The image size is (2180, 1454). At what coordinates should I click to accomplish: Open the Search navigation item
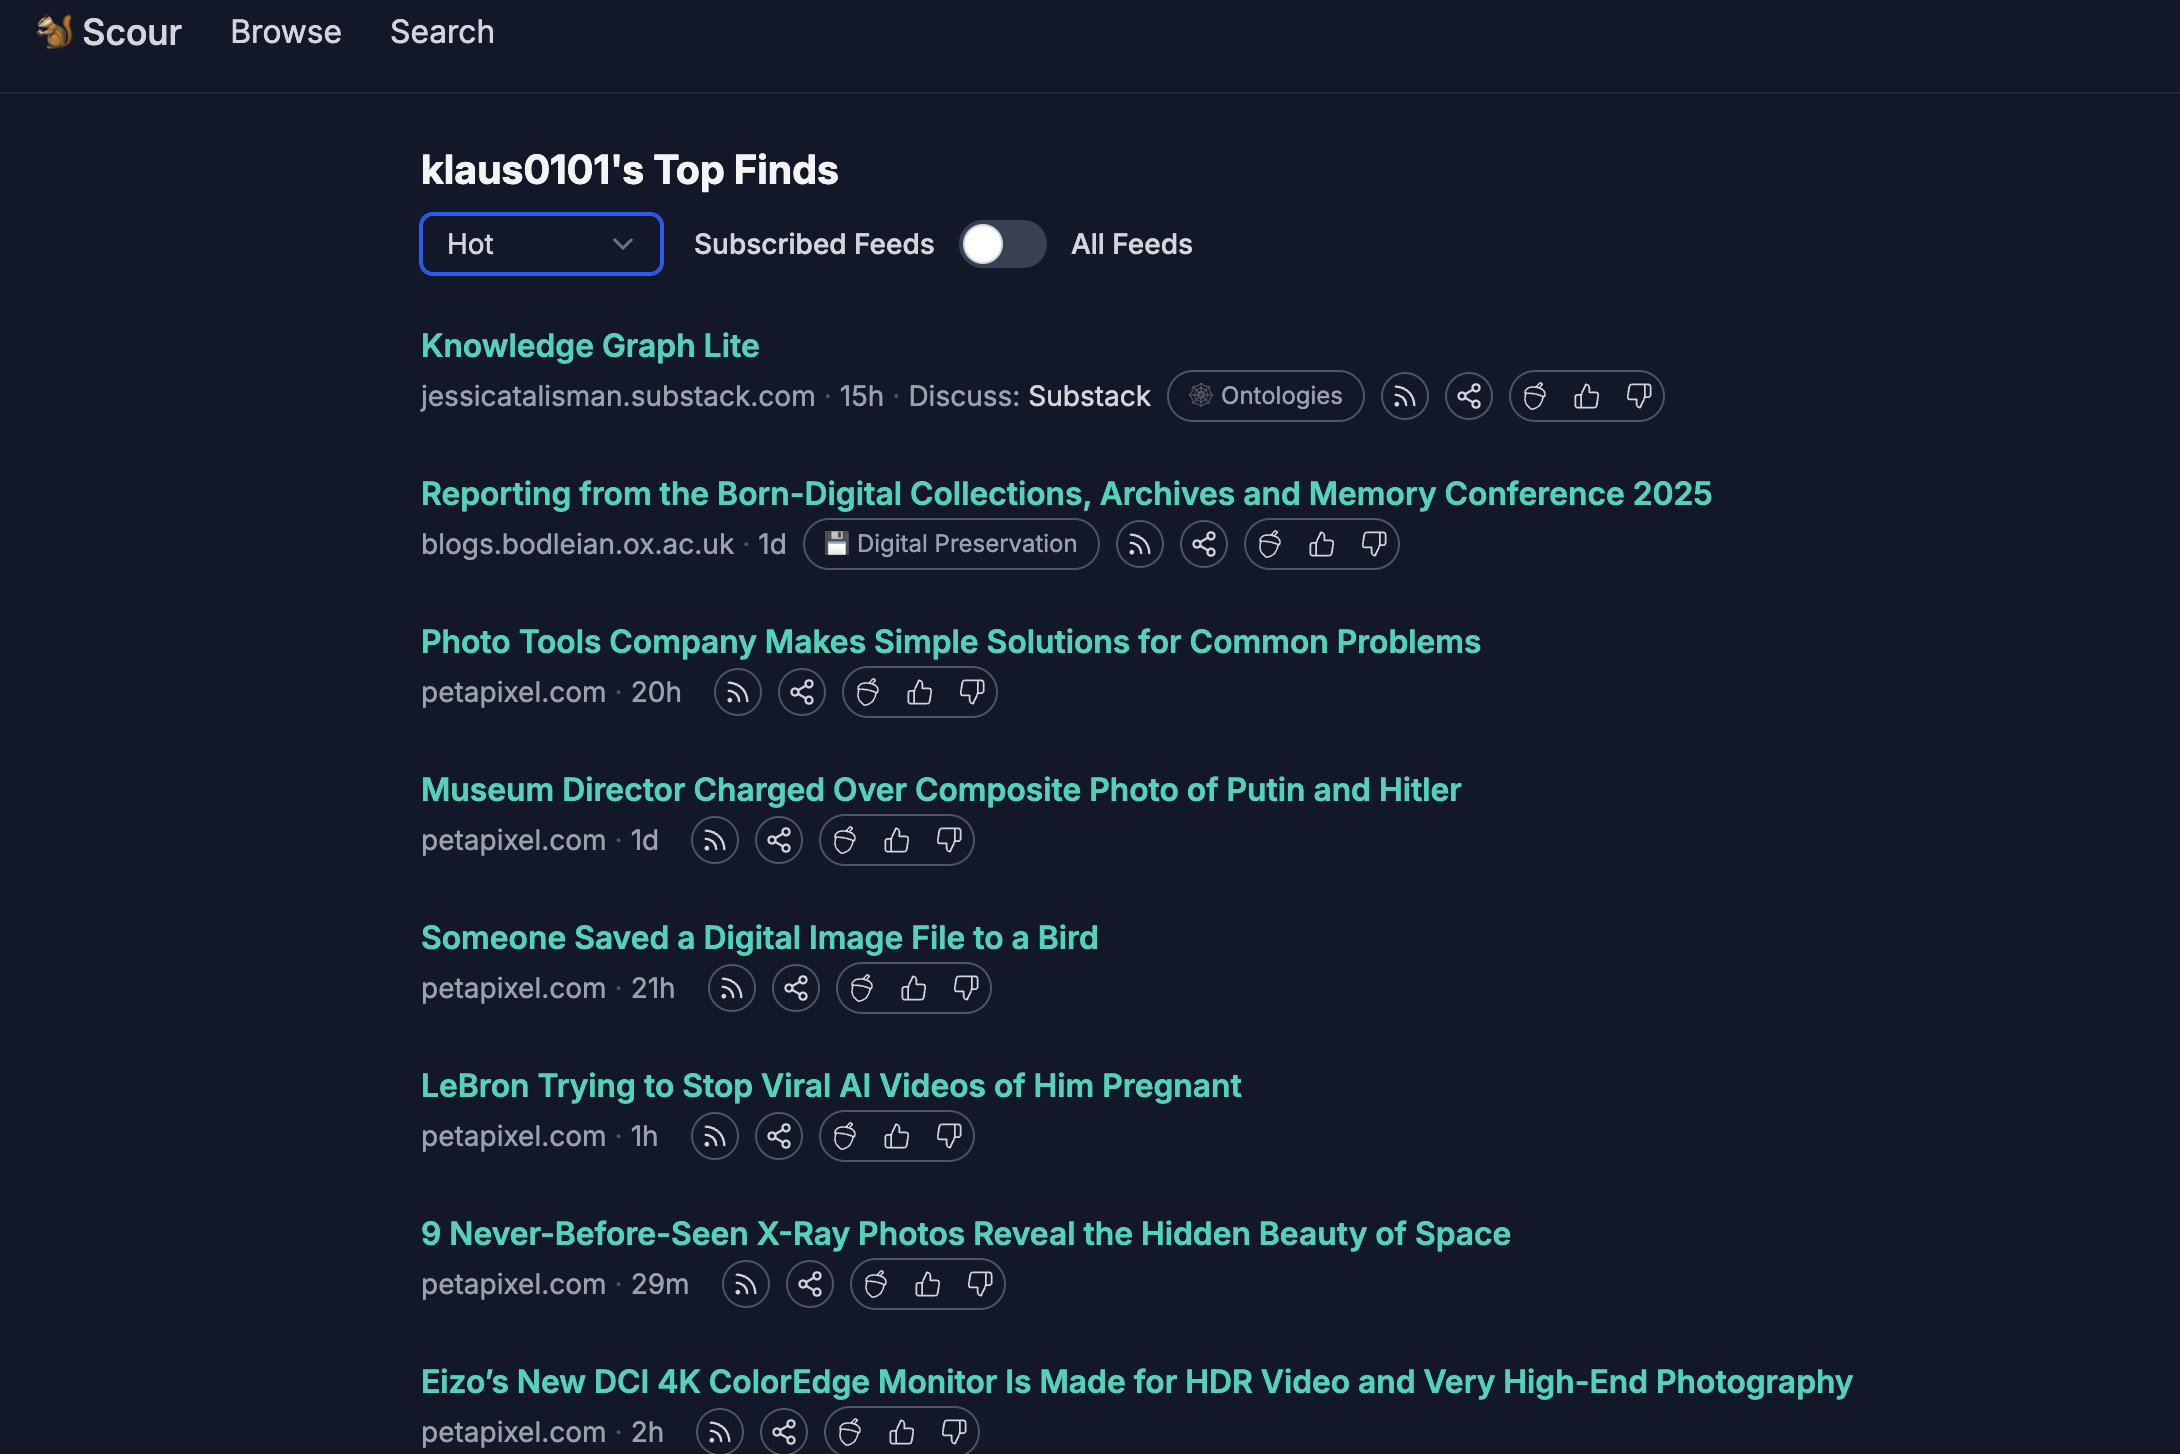click(x=442, y=32)
